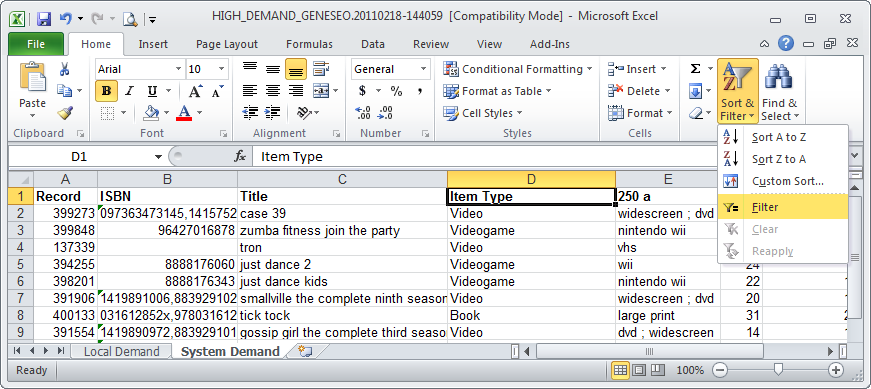
Task: Click the zoom slider handle
Action: click(778, 370)
